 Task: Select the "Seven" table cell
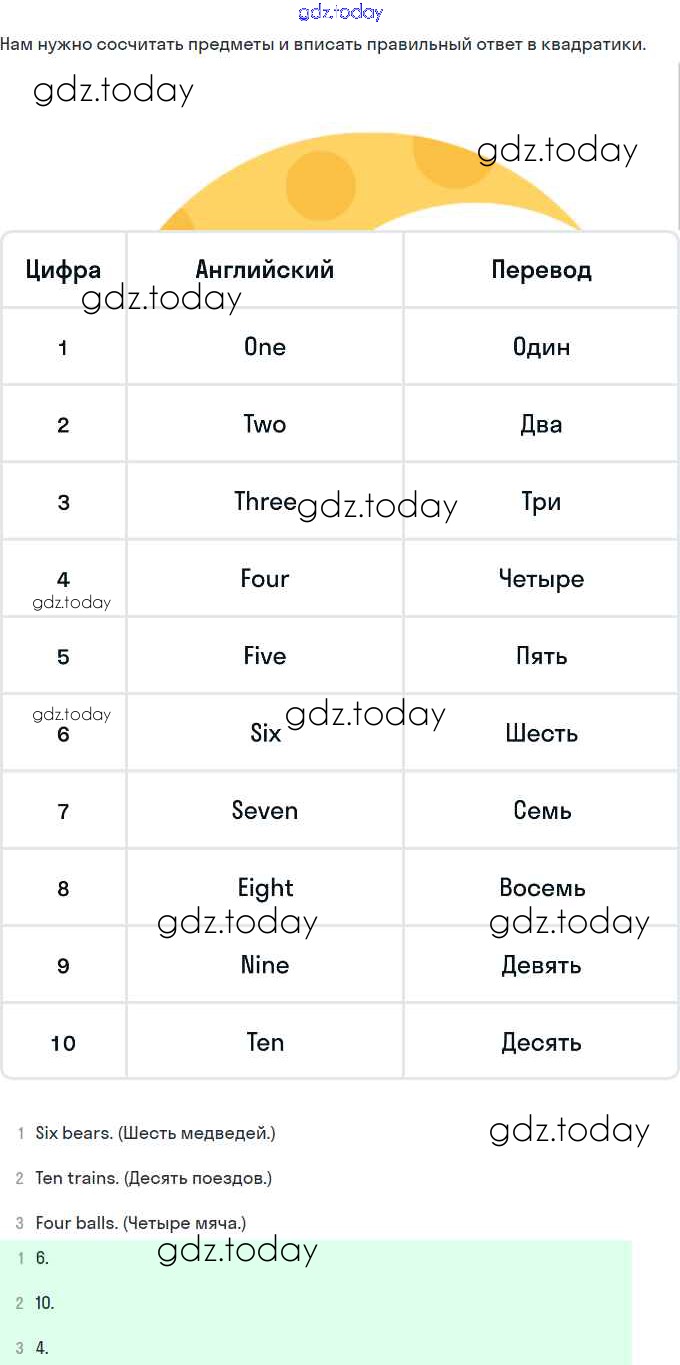point(265,811)
